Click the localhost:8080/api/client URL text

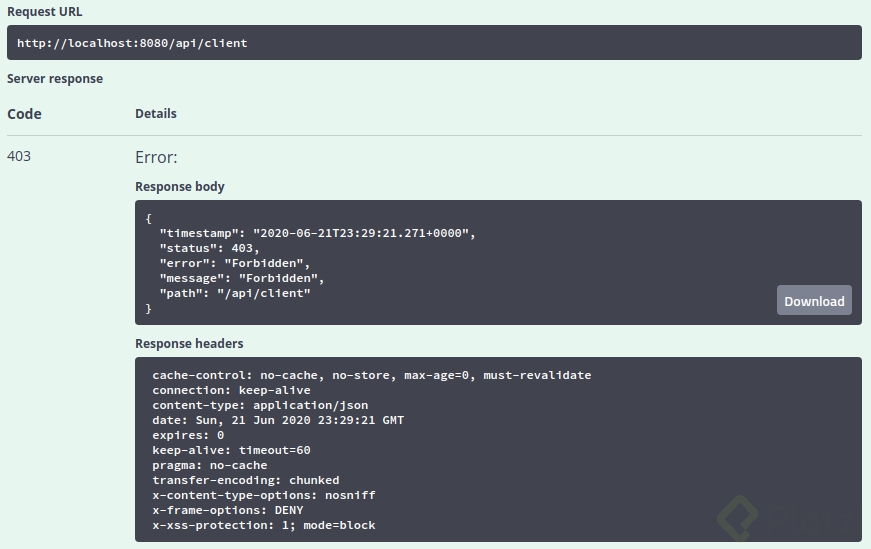pos(132,43)
